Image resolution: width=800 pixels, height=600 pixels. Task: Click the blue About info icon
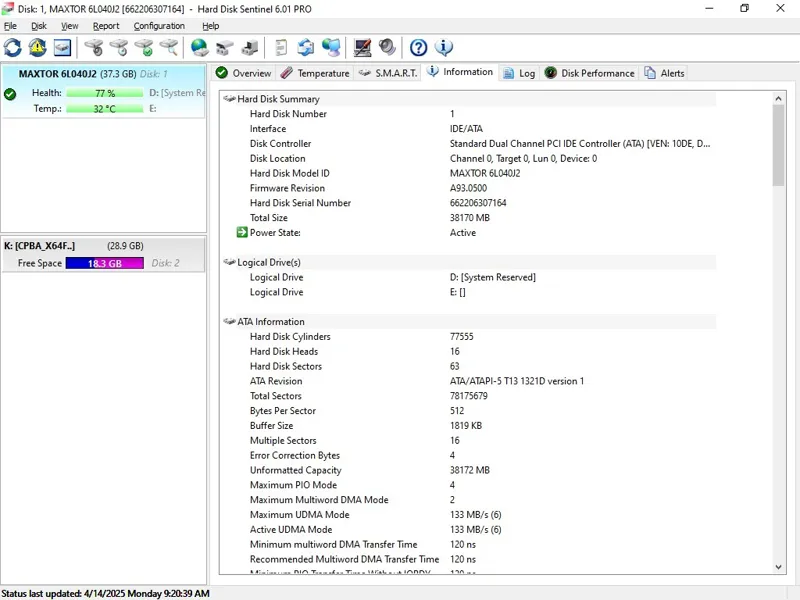pyautogui.click(x=444, y=48)
